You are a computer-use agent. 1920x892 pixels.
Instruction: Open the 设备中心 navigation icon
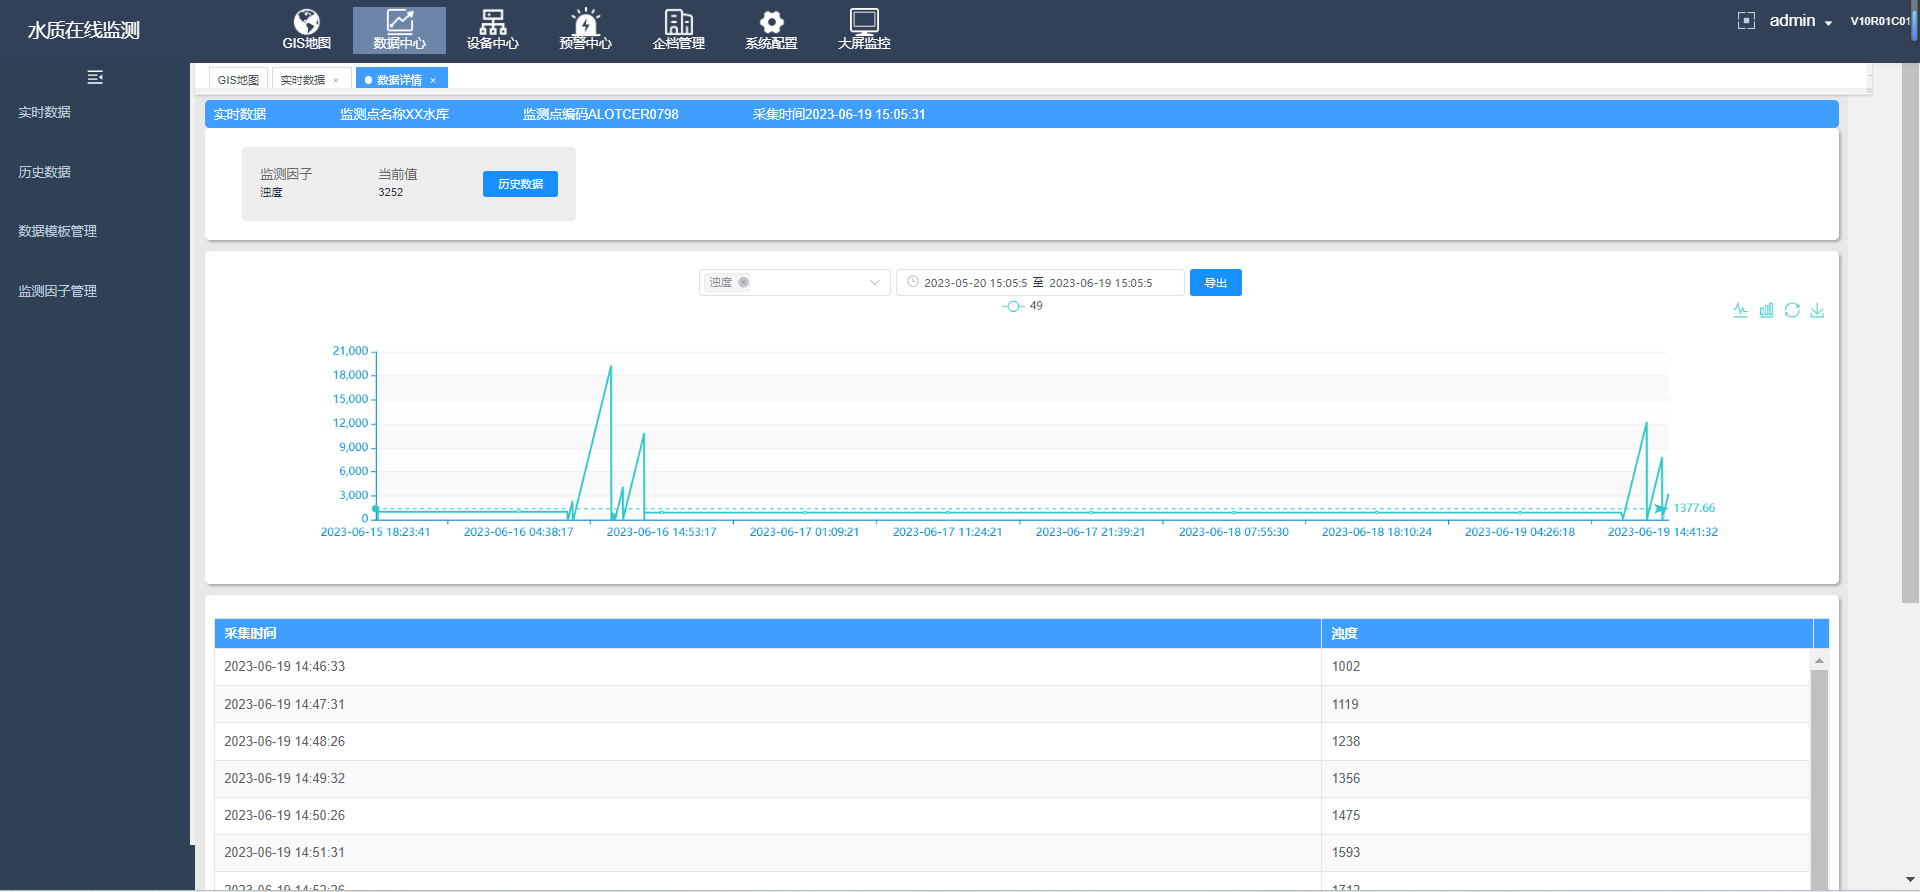[492, 29]
